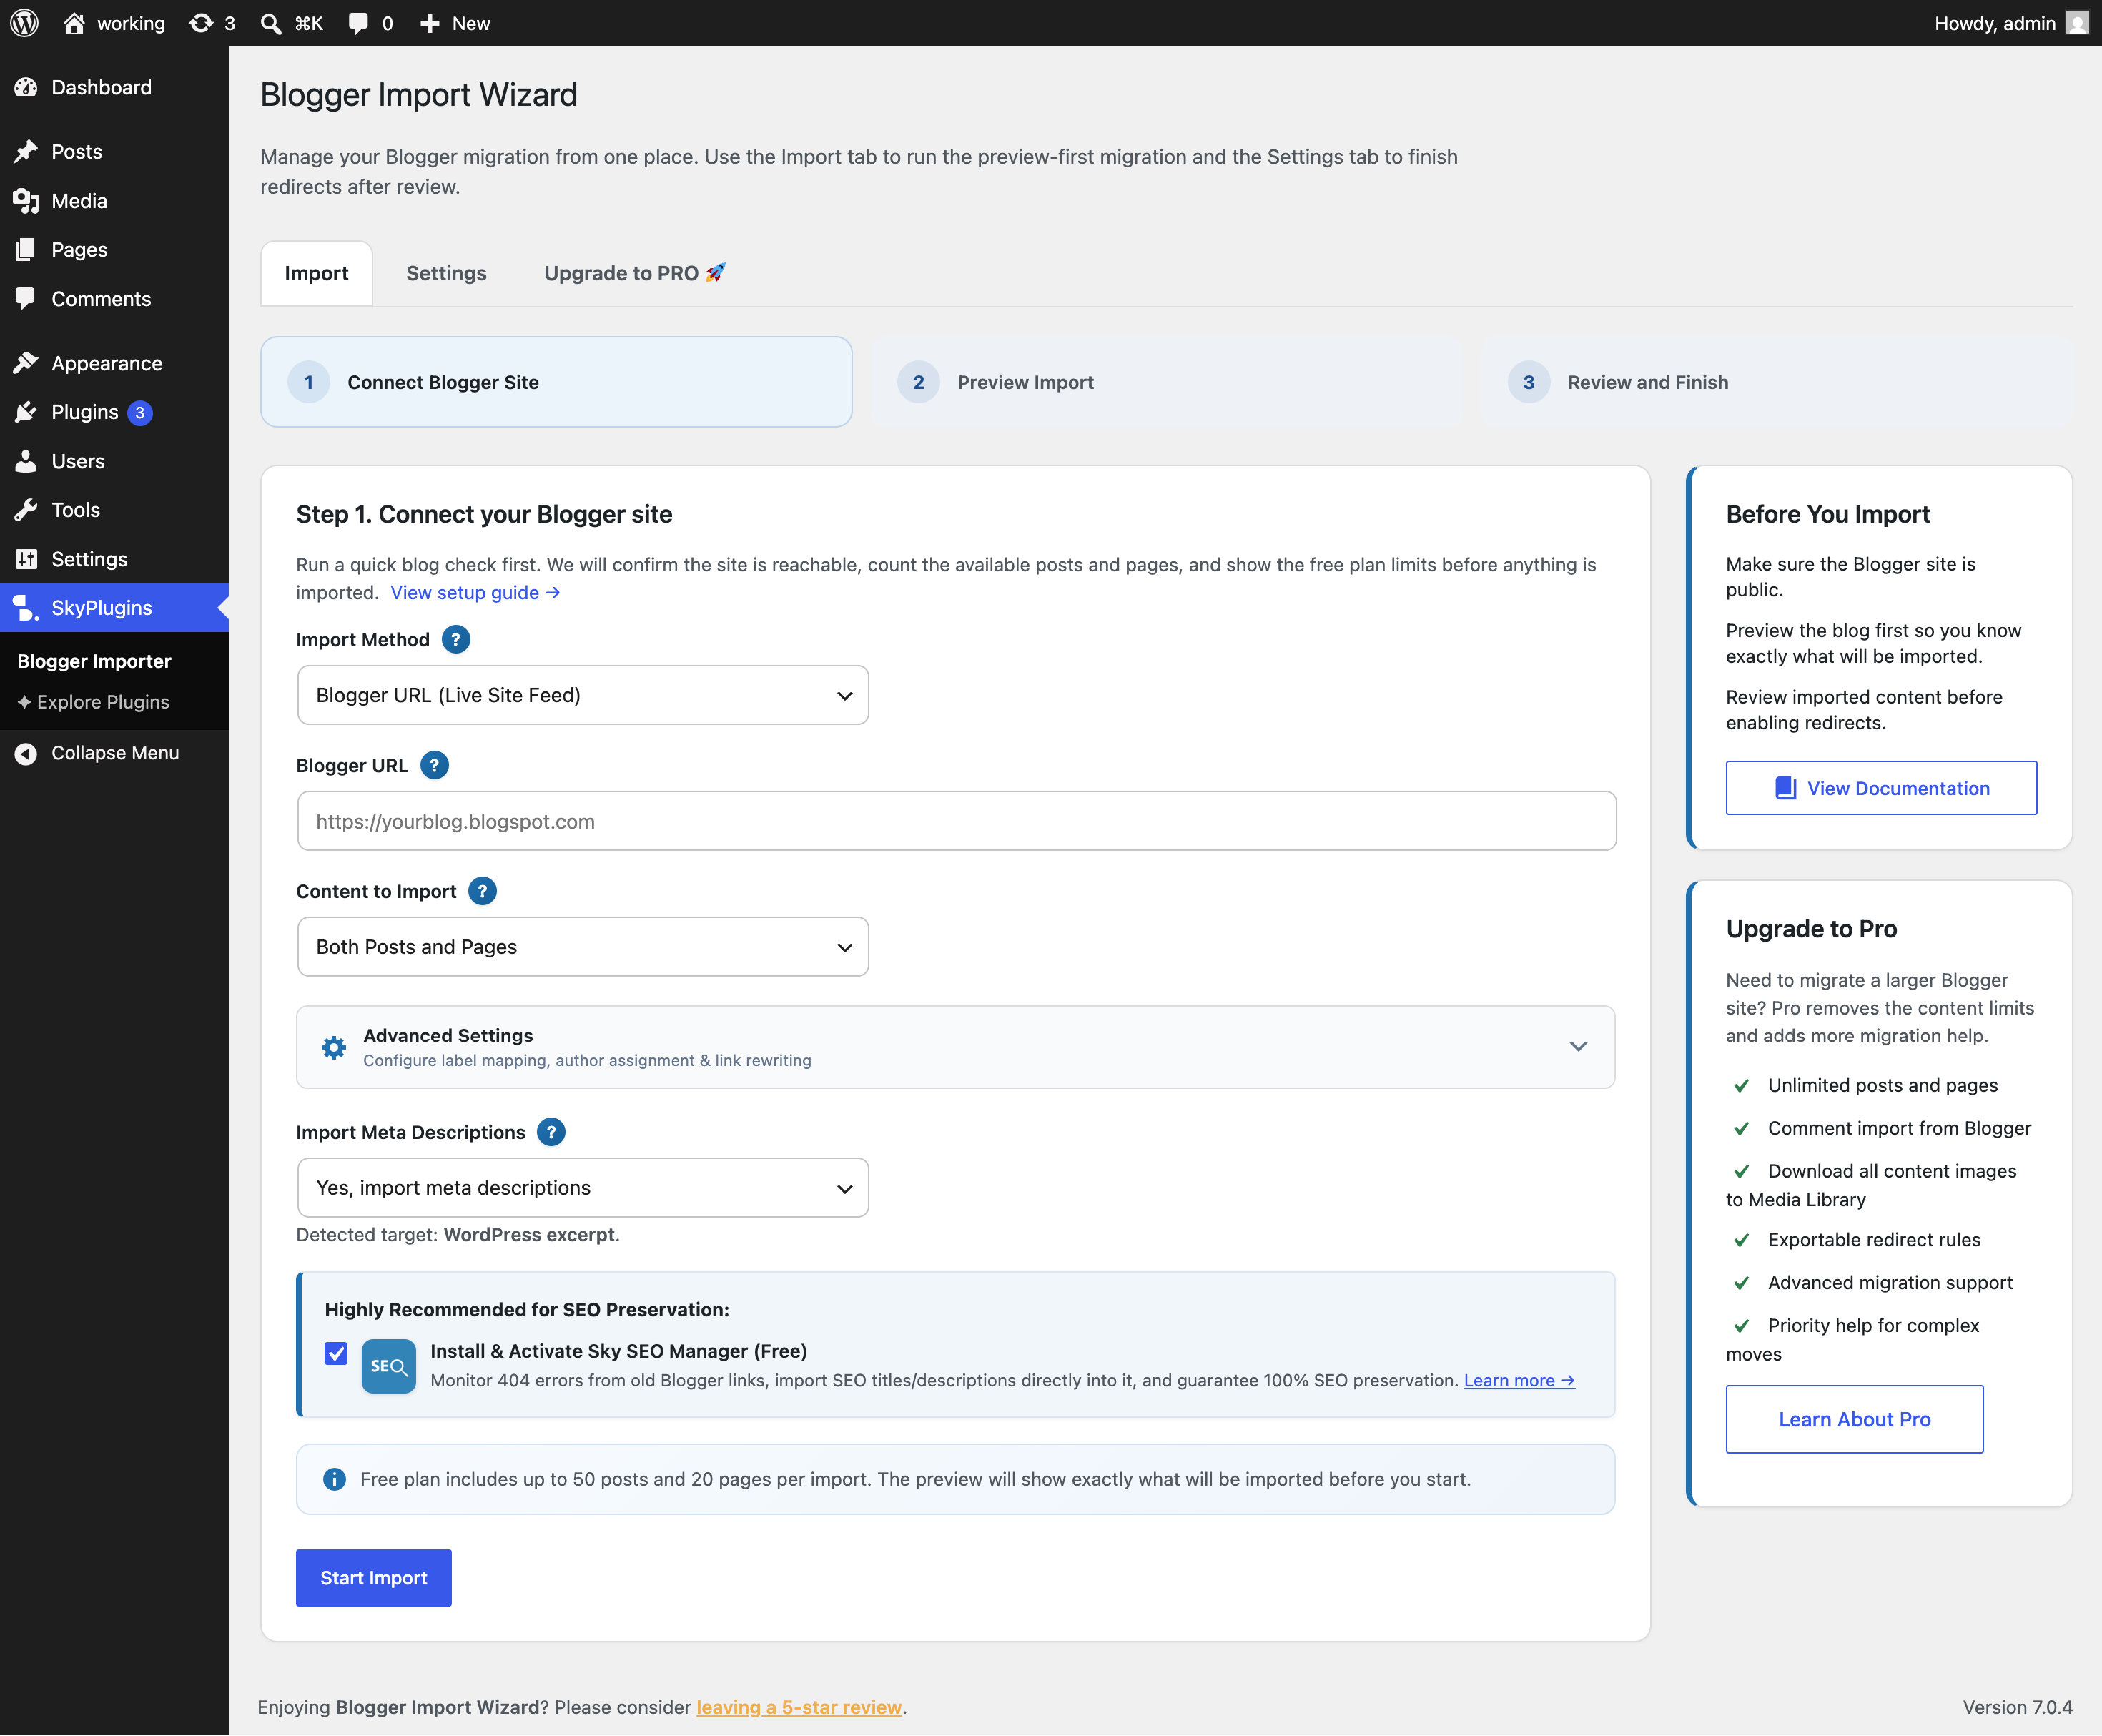
Task: Click the SkyPlugins logo icon
Action: click(x=26, y=608)
